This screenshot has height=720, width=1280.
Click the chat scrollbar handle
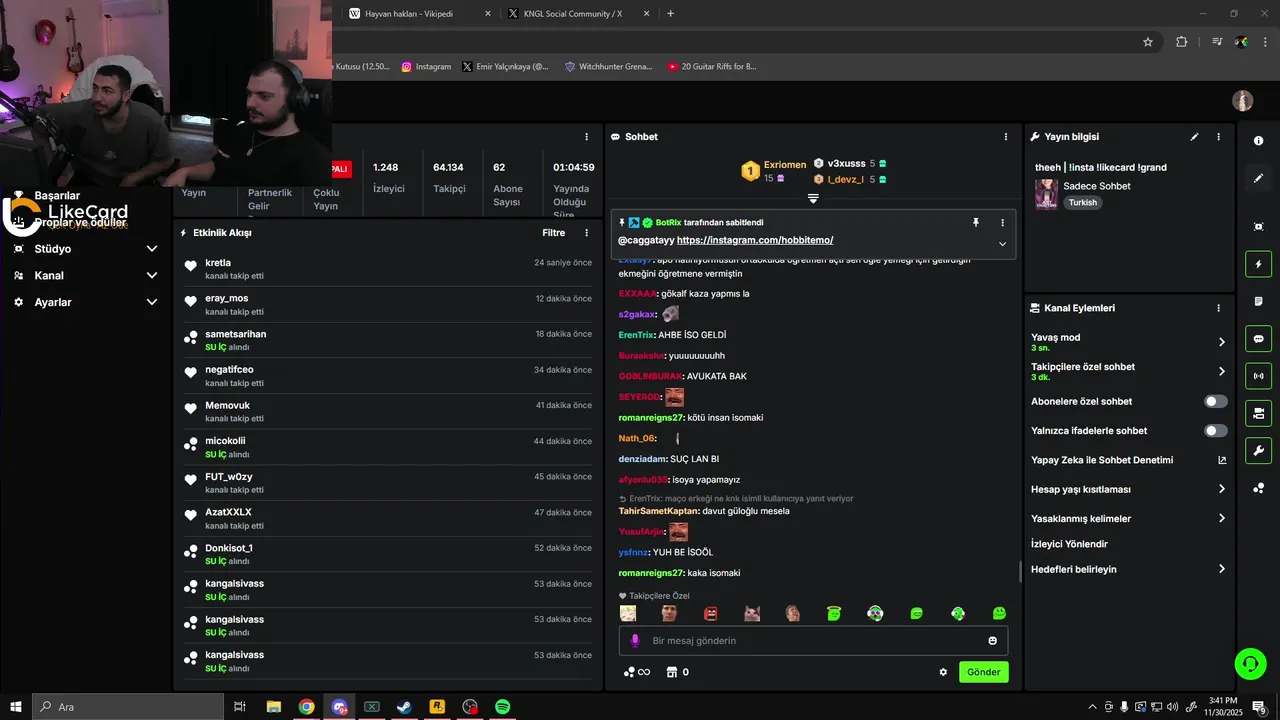click(1020, 572)
